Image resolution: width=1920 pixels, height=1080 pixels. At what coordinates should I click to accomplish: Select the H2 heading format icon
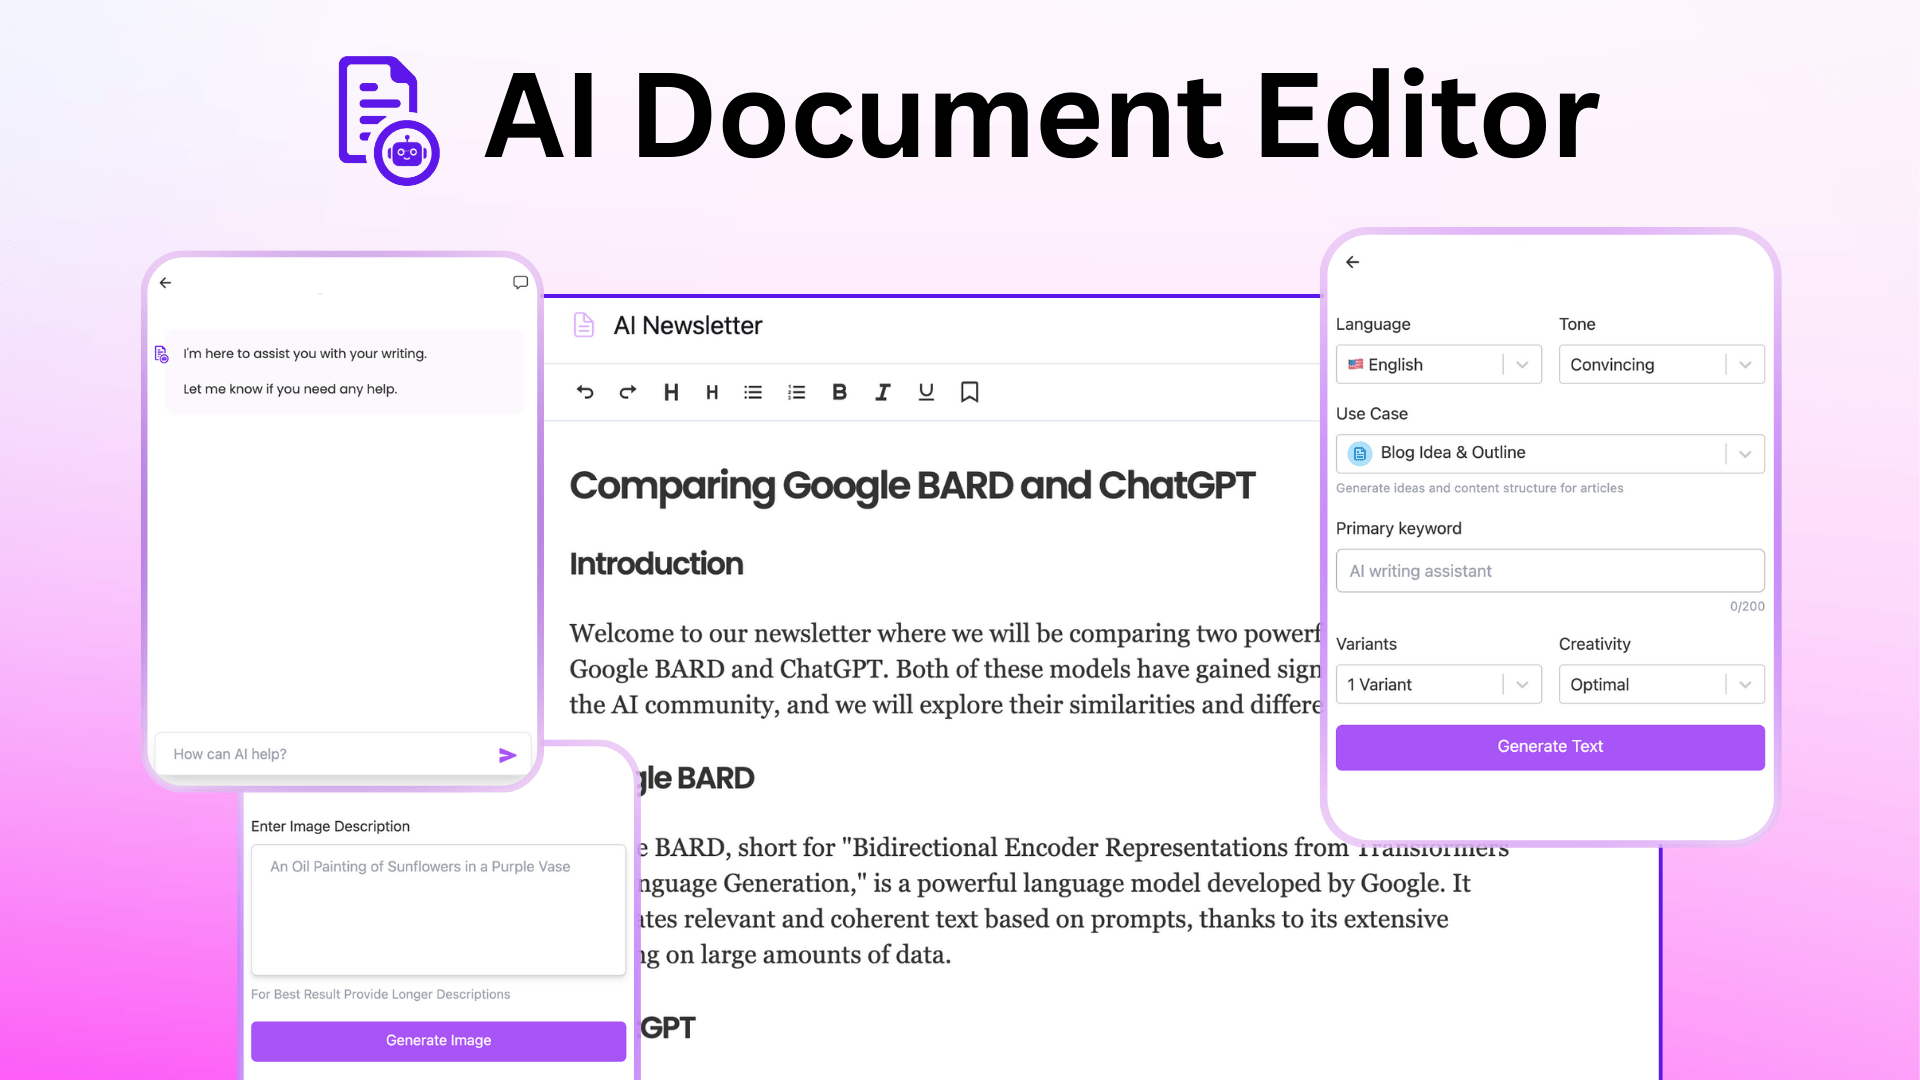coord(711,392)
